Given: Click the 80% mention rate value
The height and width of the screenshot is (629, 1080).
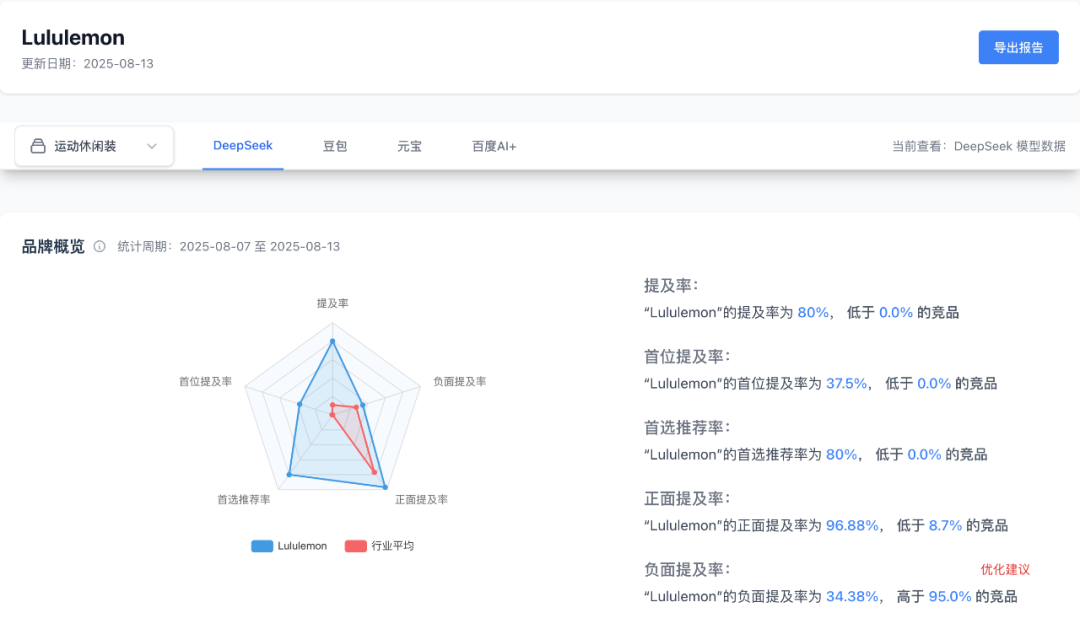Looking at the screenshot, I should pos(813,312).
